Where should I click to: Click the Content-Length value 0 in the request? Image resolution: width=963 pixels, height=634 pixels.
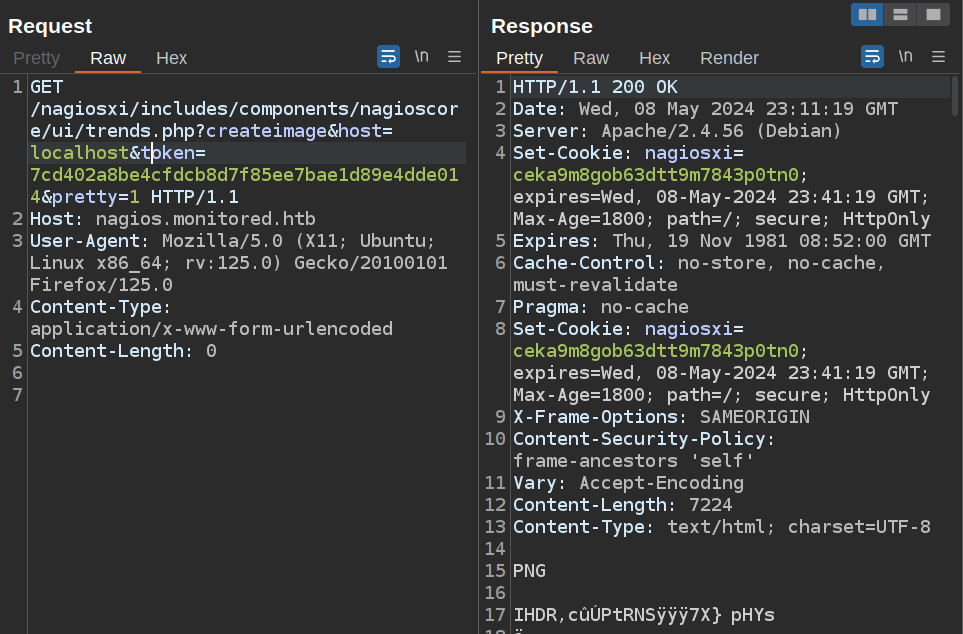click(x=211, y=351)
